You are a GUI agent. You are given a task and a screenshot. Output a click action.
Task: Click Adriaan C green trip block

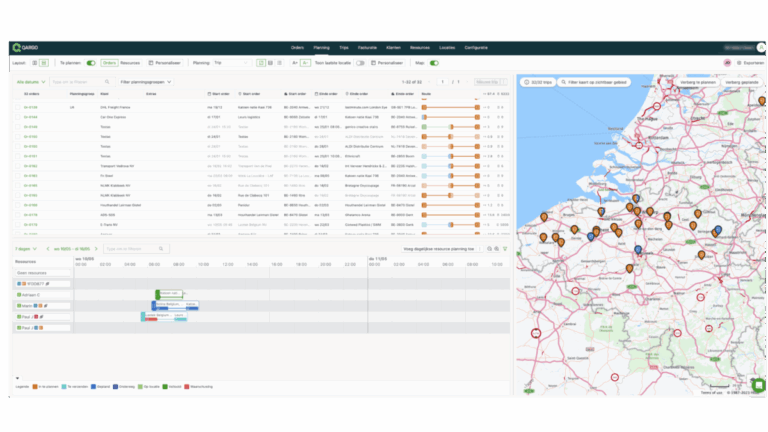tap(169, 294)
